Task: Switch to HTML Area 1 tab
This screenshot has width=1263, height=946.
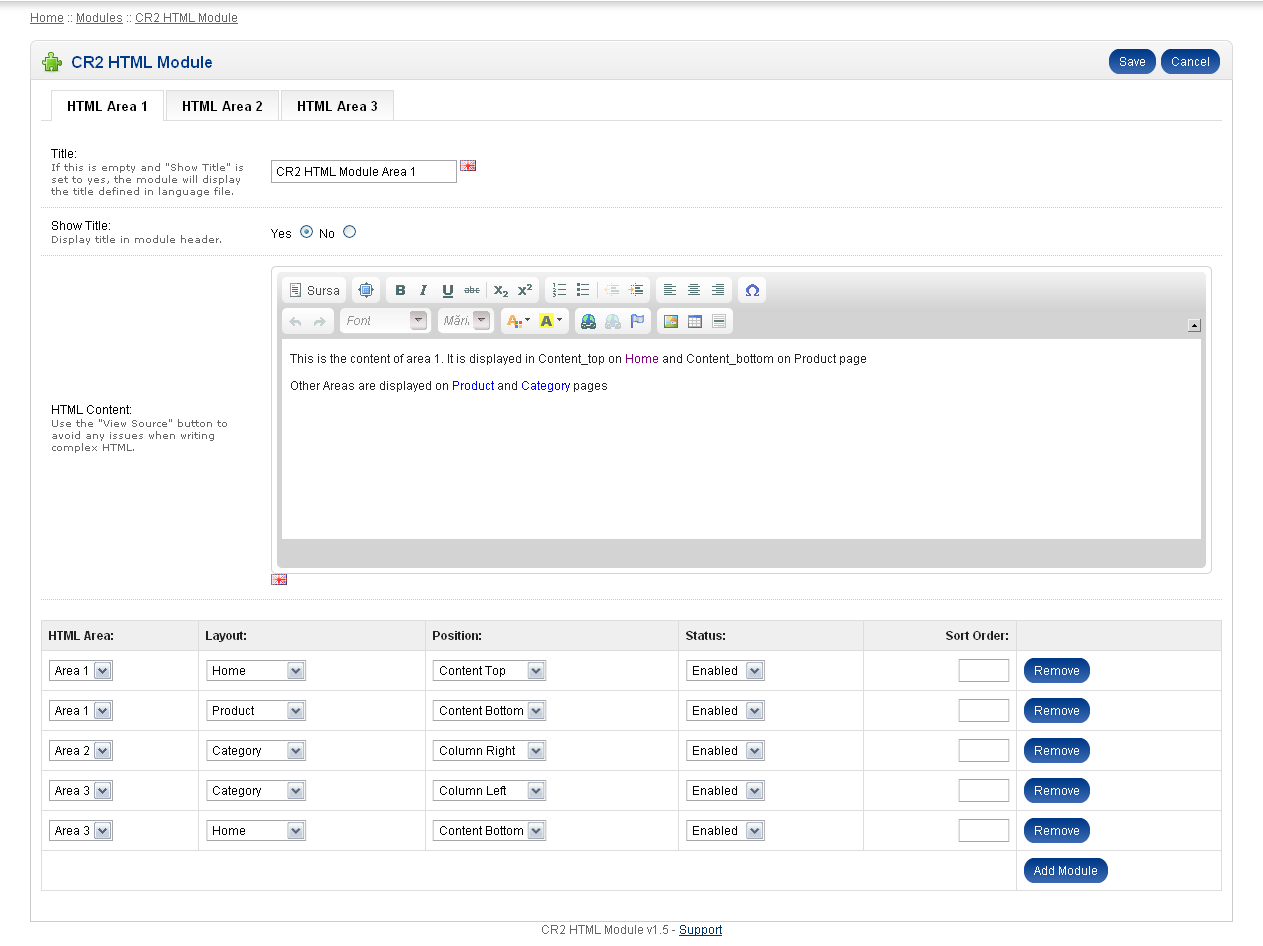Action: click(107, 106)
